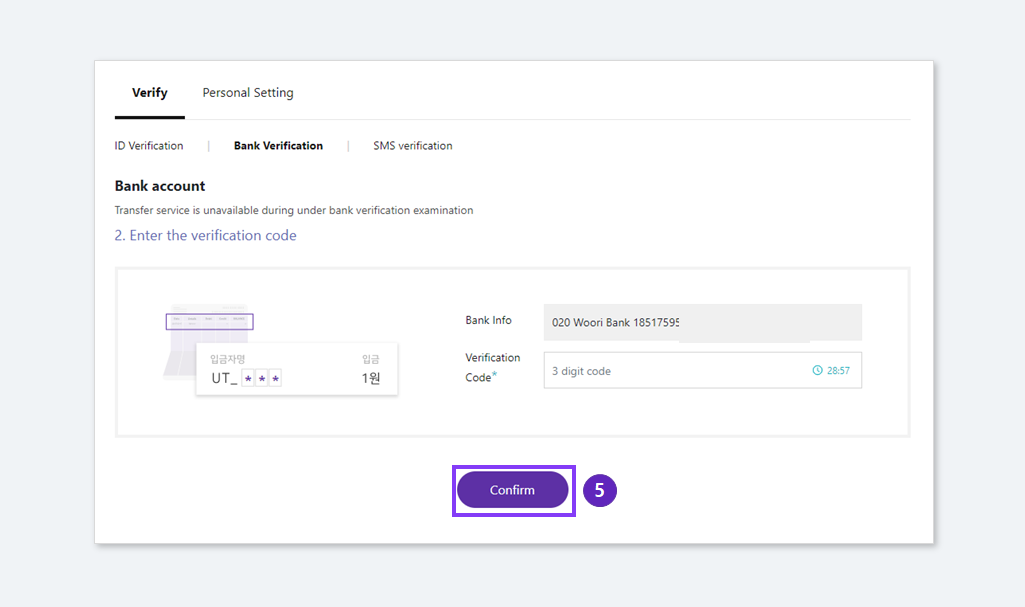This screenshot has height=607, width=1025.
Task: Click '2. Enter the verification code' heading
Action: tap(205, 235)
